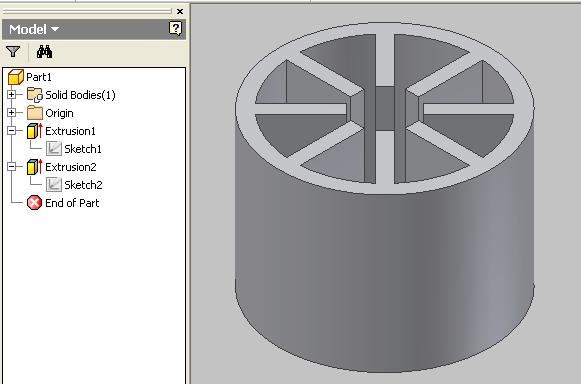Image resolution: width=581 pixels, height=384 pixels.
Task: Collapse the Extrusion1 node
Action: [x=11, y=130]
